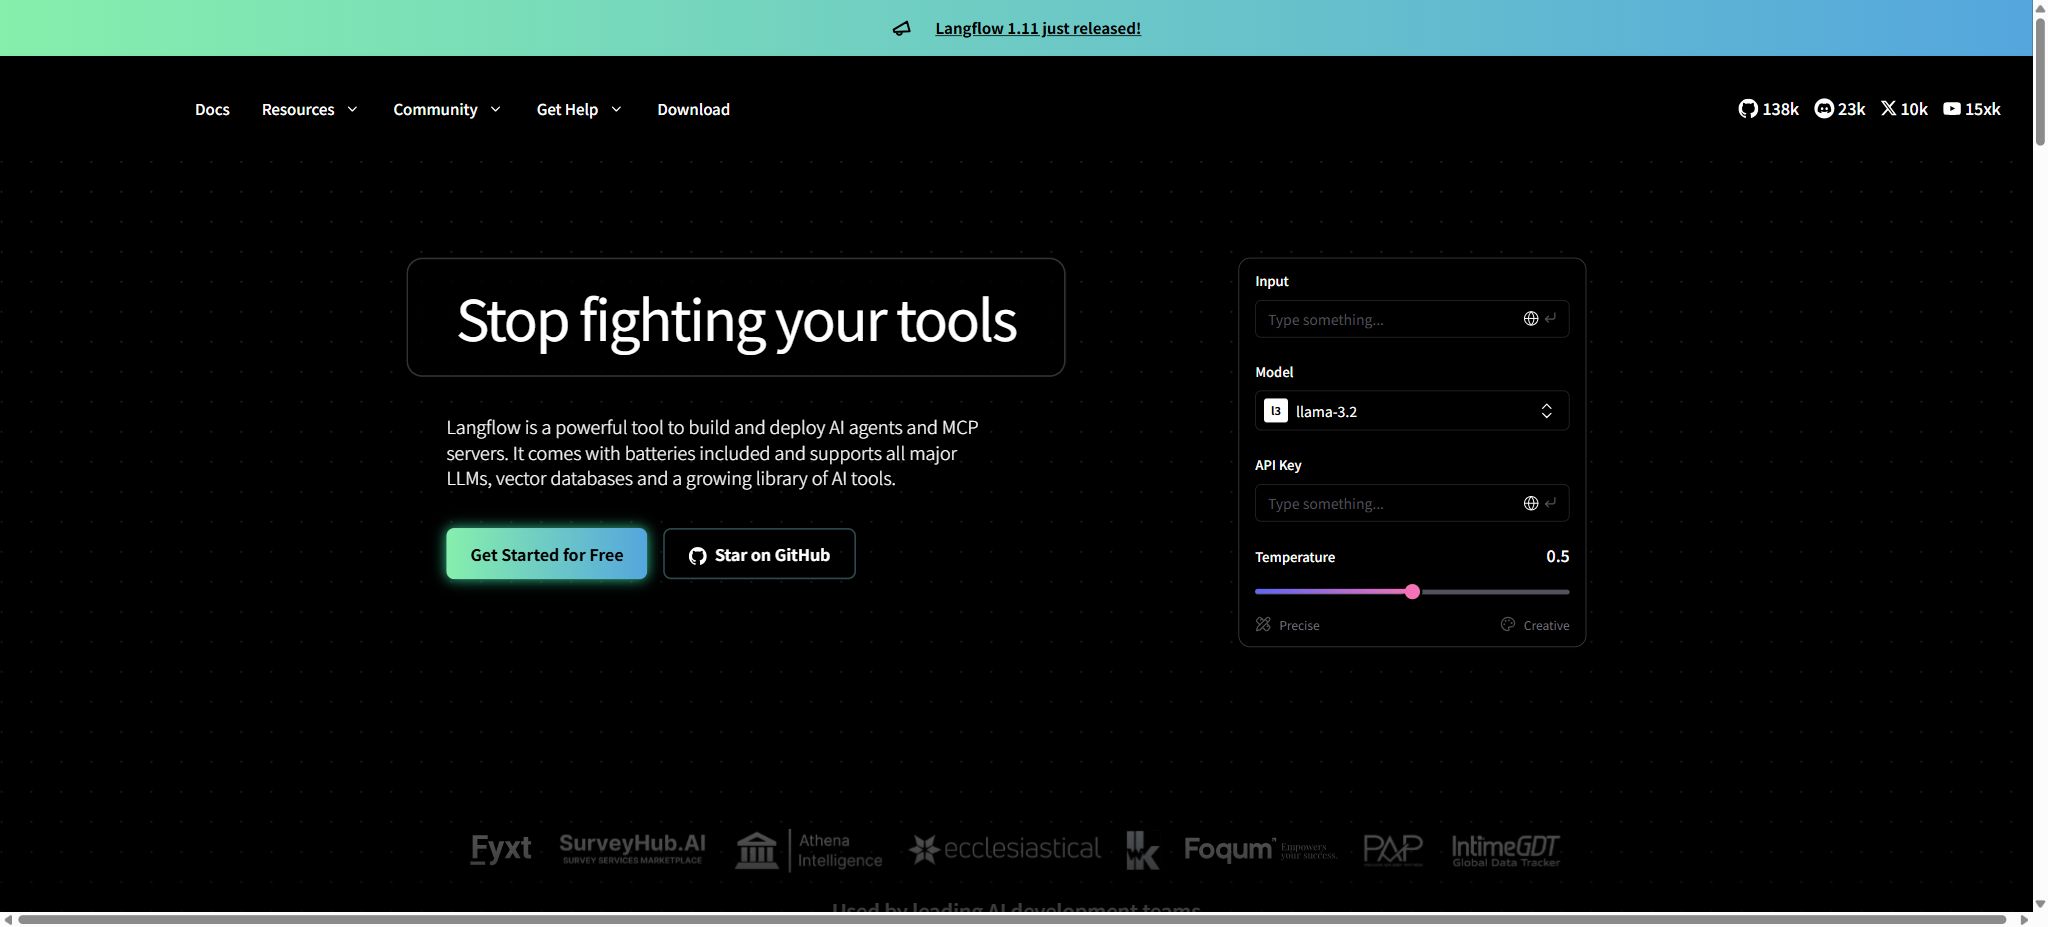The image size is (2048, 927).
Task: Click the Temperature slider pink handle
Action: pos(1412,592)
